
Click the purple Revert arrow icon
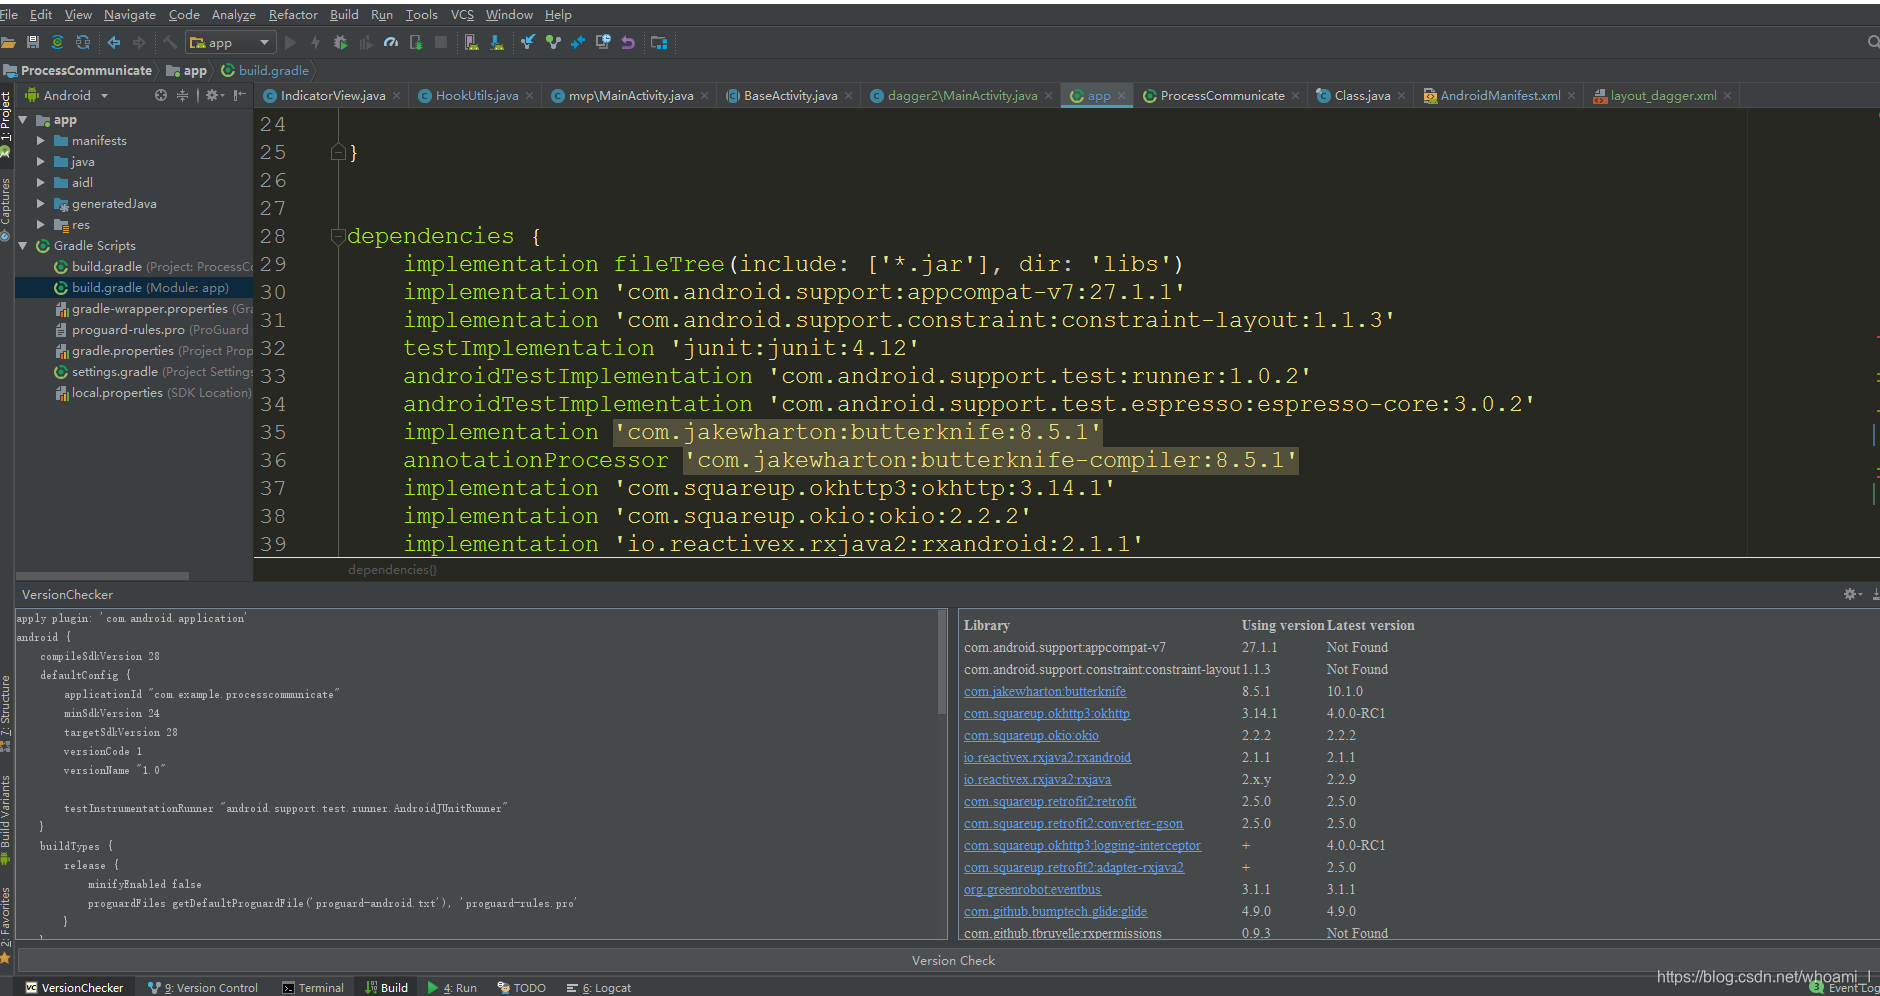(628, 42)
